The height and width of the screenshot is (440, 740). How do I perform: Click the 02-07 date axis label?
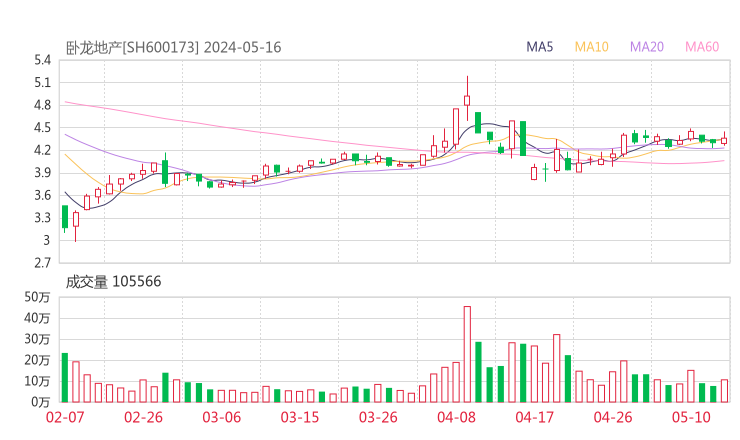(x=65, y=417)
